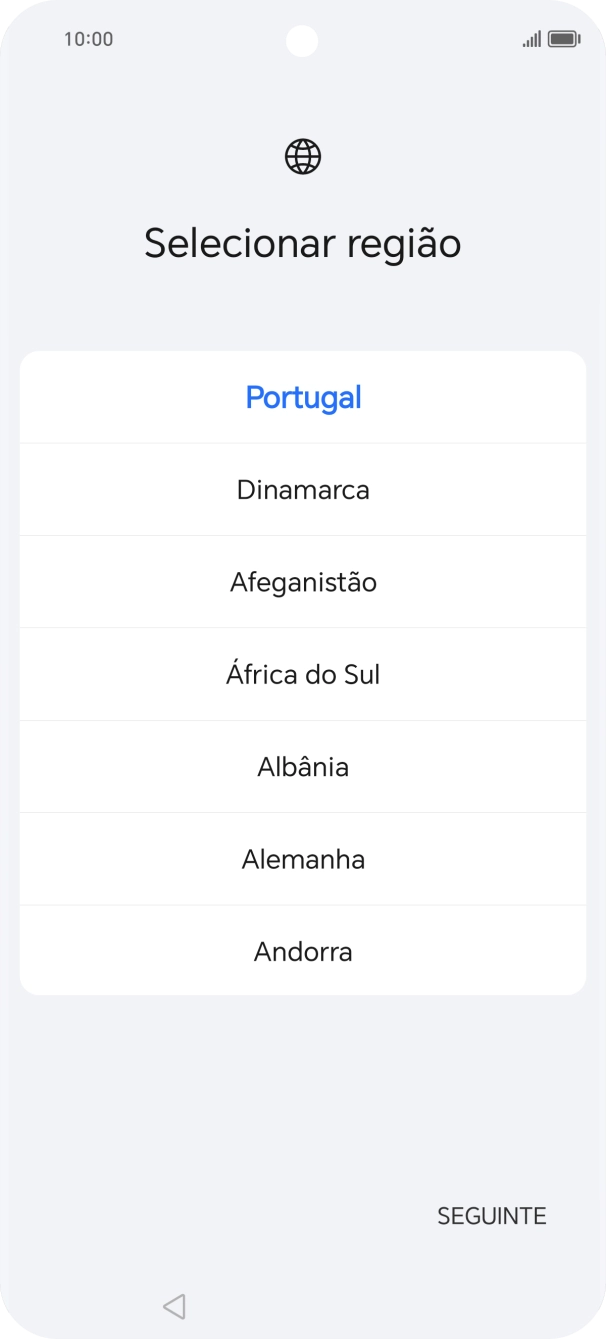Image resolution: width=606 pixels, height=1339 pixels.
Task: Tap the clock showing 10:00
Action: click(85, 40)
